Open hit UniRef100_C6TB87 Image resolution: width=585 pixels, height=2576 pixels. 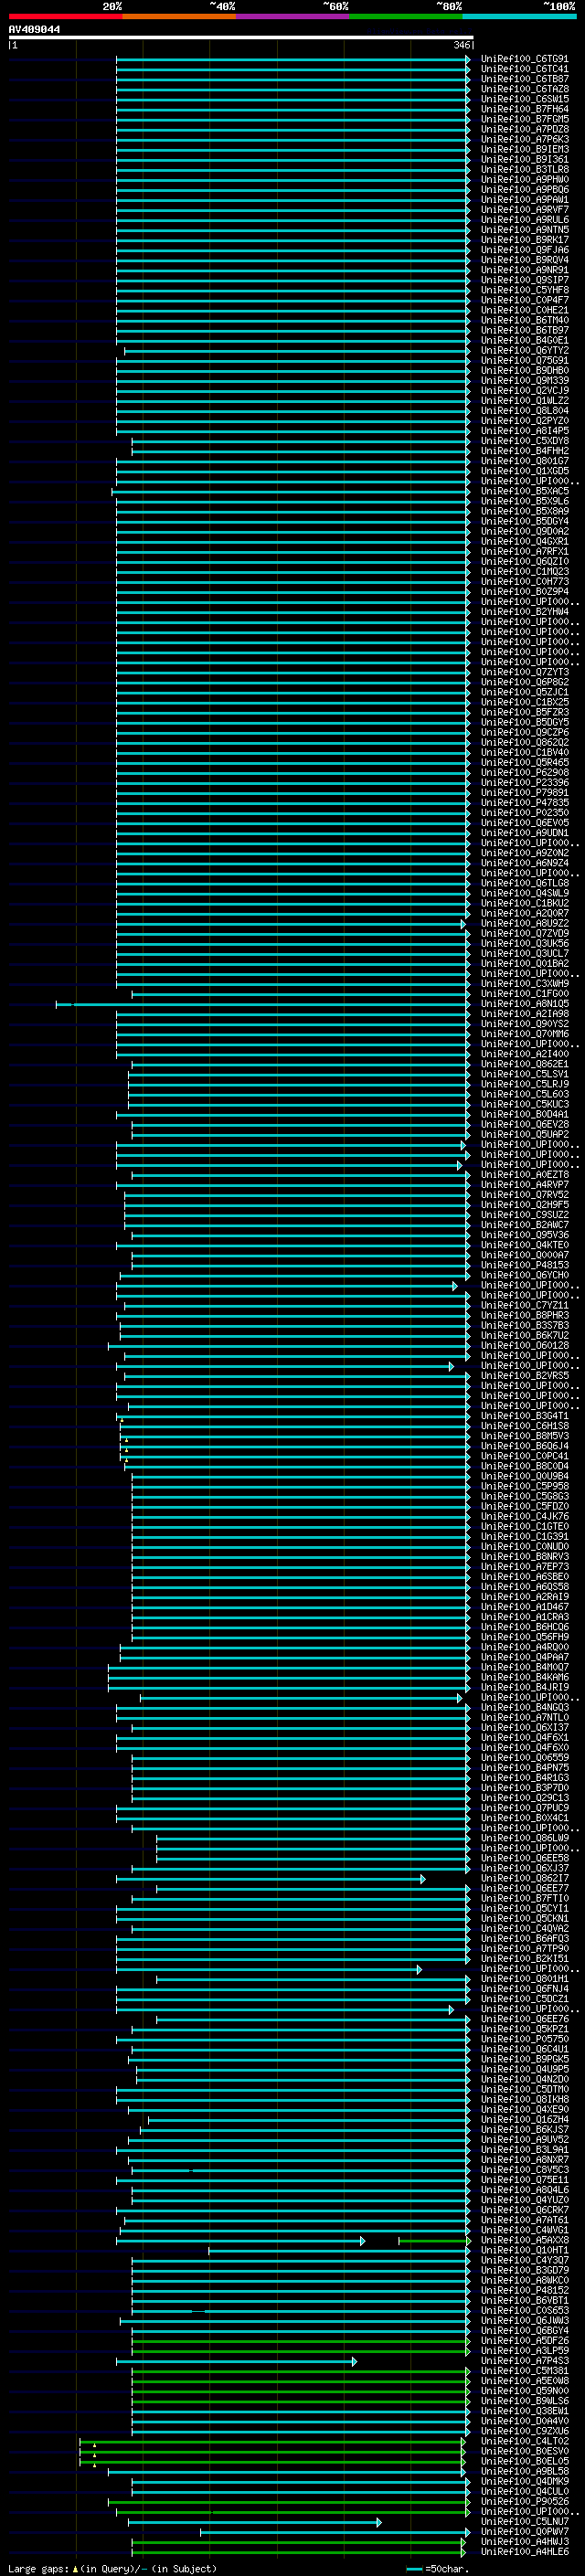[x=524, y=79]
